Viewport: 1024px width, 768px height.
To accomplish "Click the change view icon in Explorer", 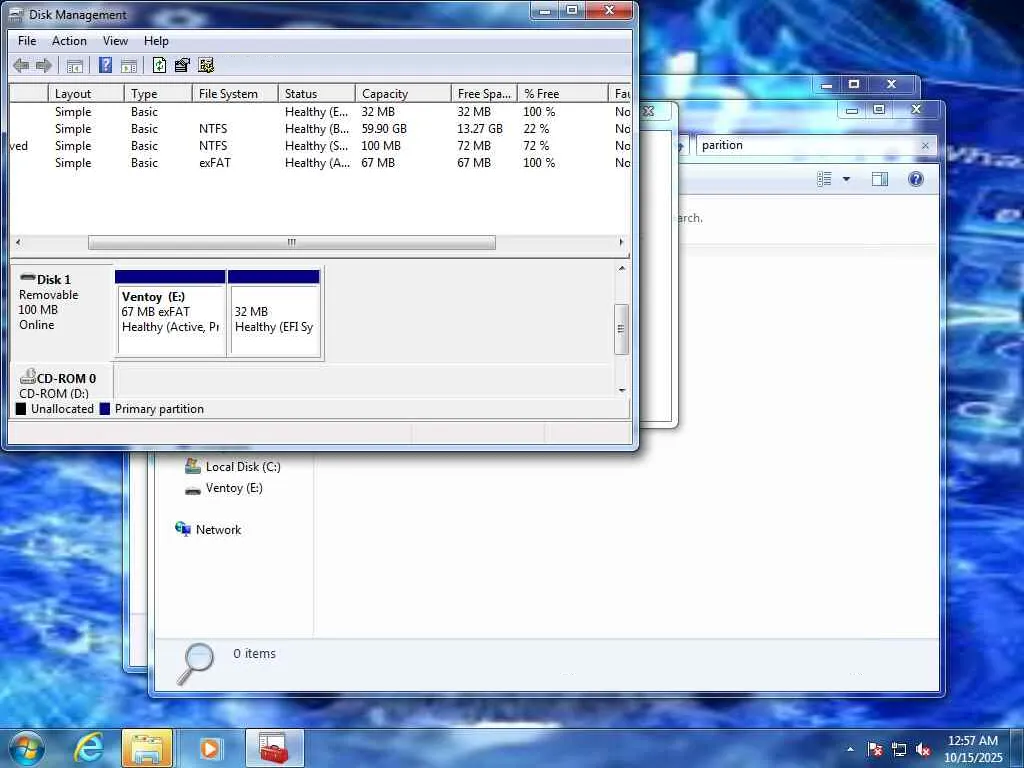I will pos(824,179).
